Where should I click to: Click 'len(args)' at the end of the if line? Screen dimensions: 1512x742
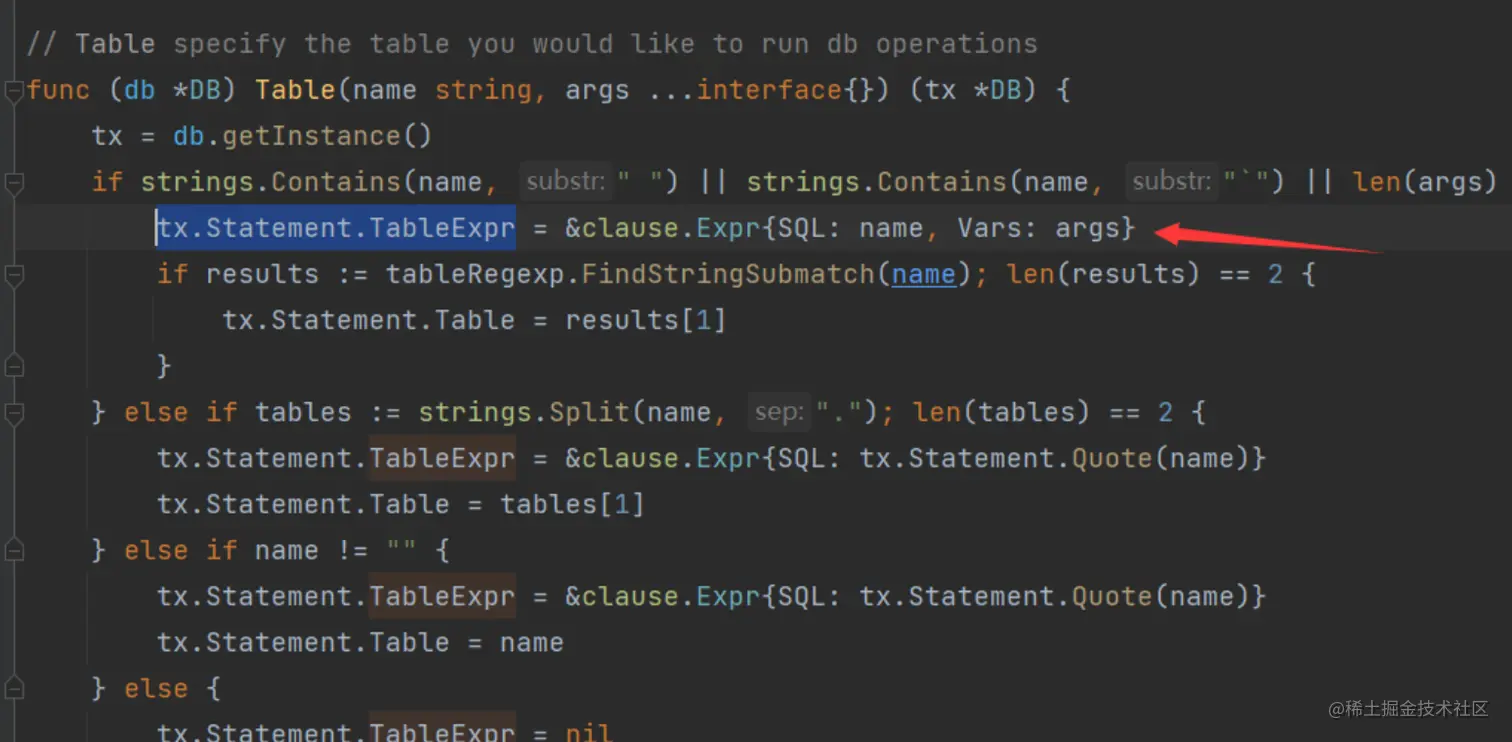pos(1424,182)
